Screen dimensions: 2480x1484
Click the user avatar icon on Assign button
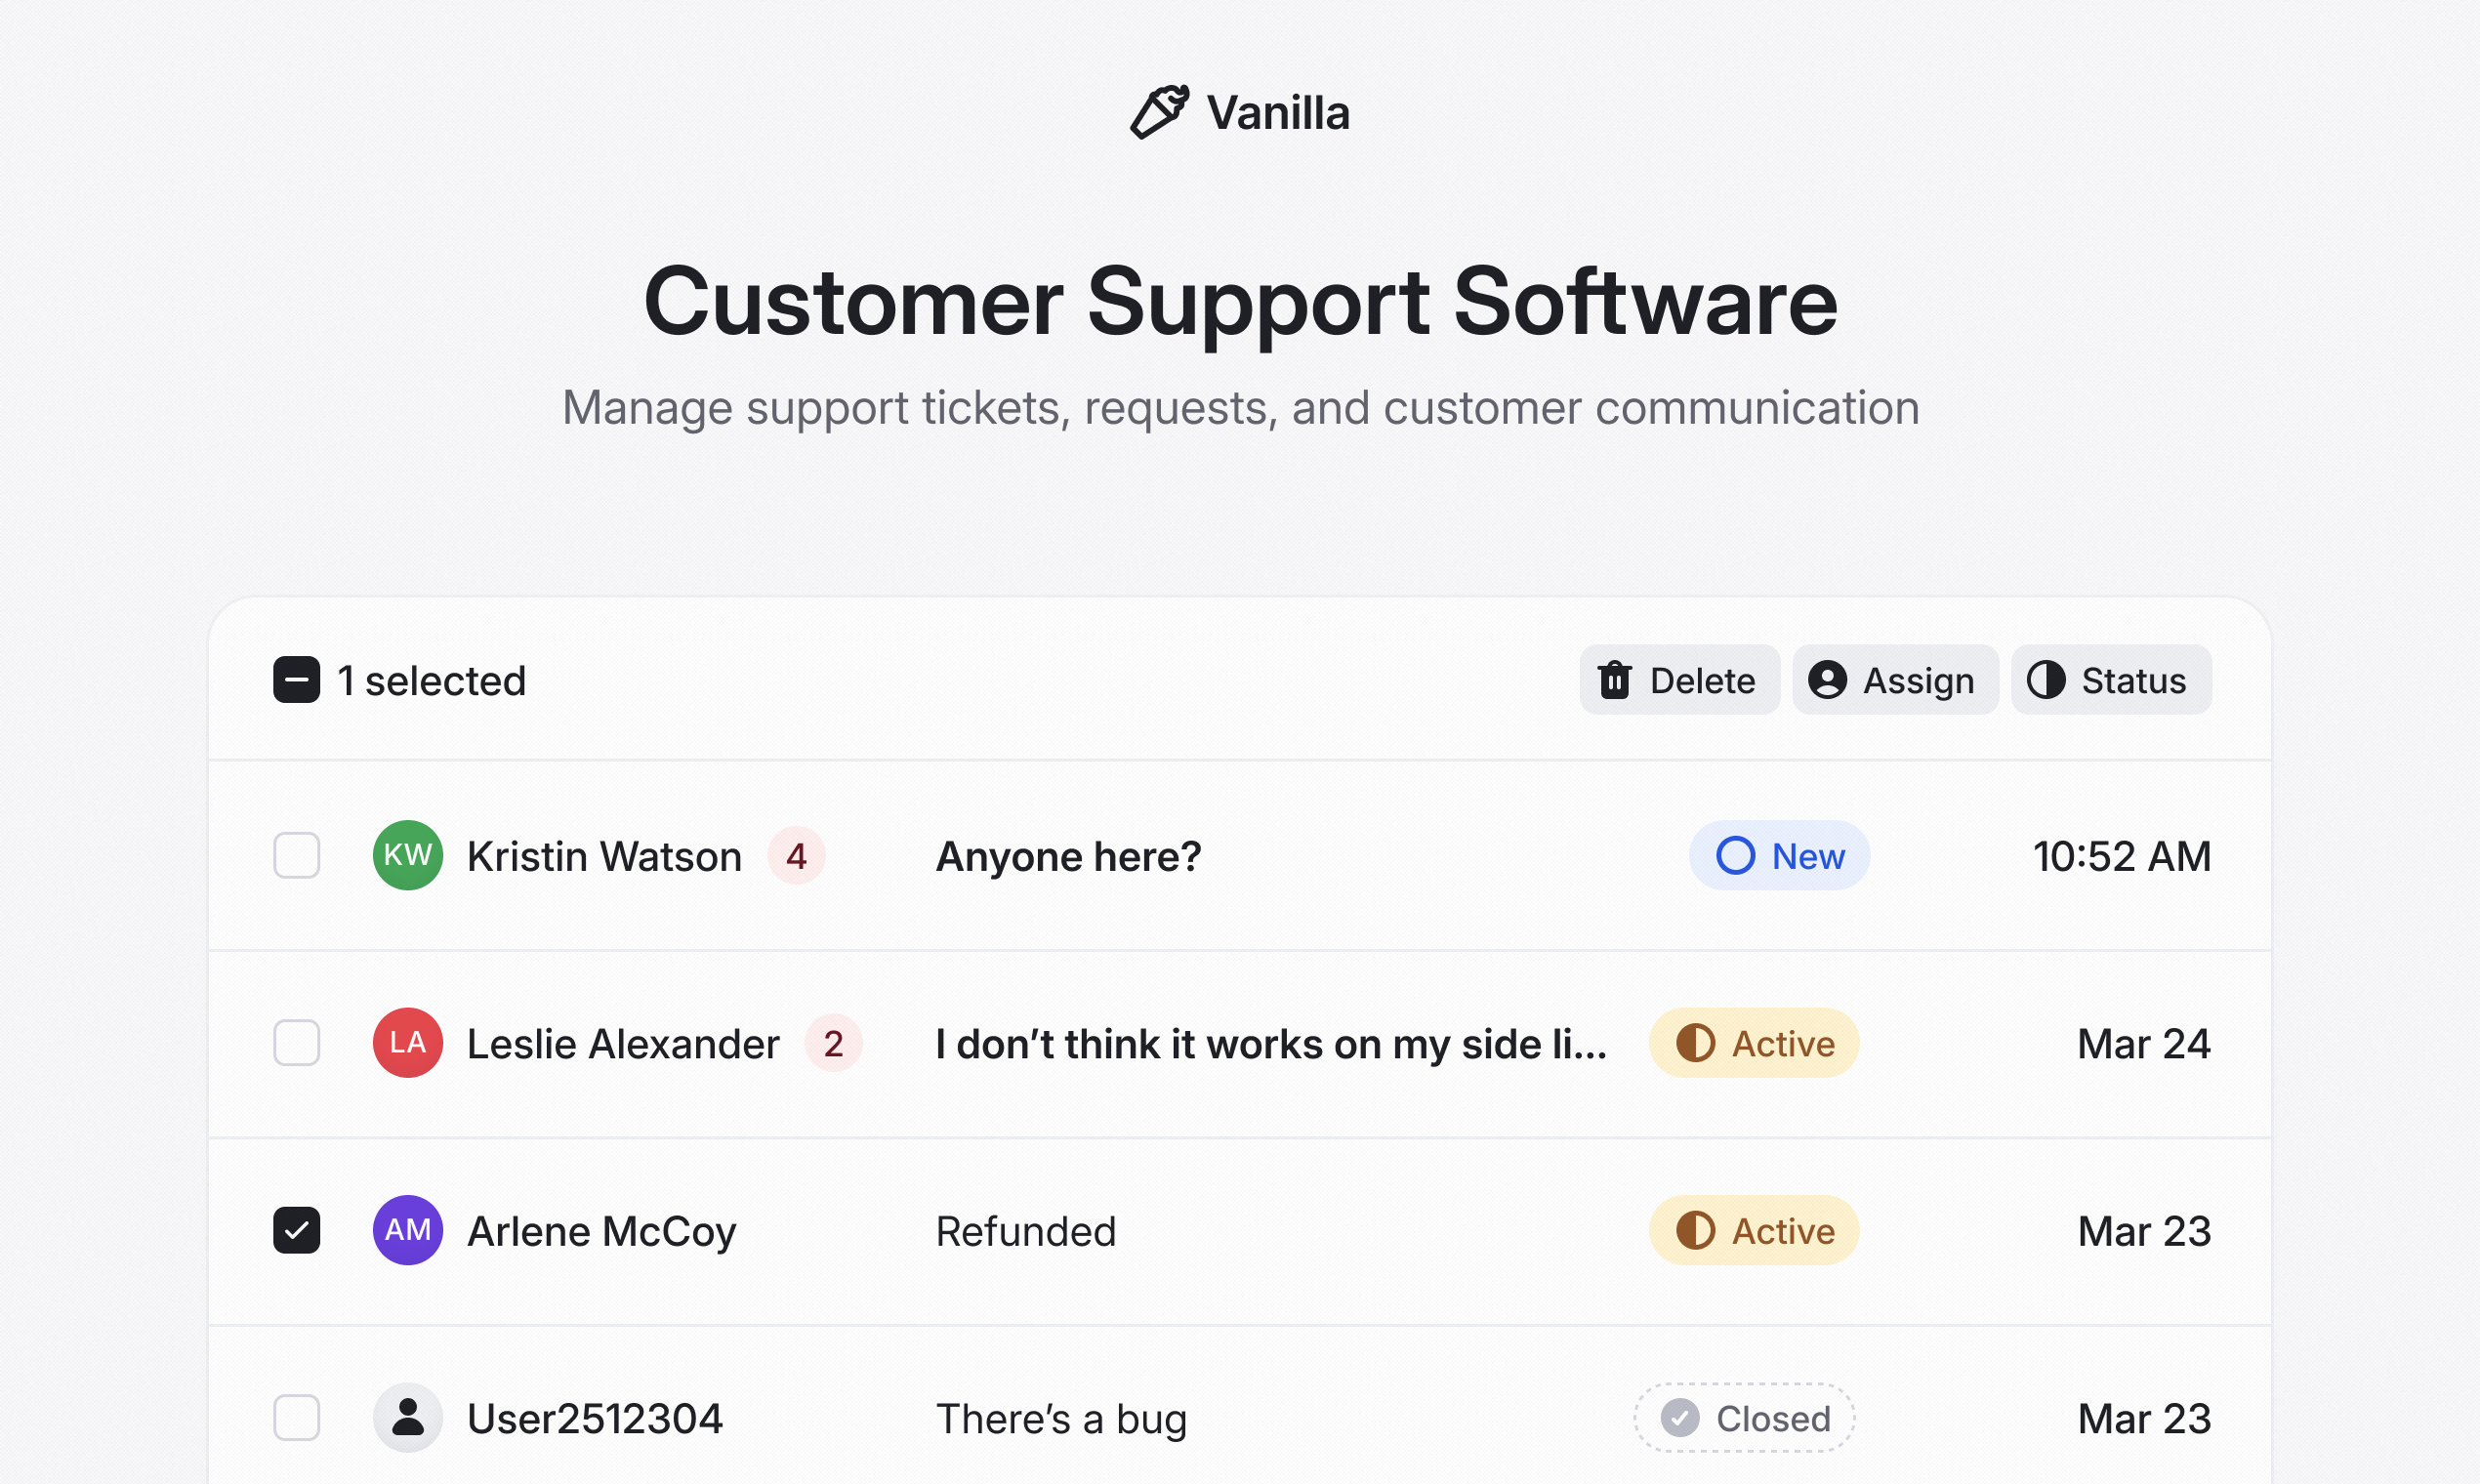pyautogui.click(x=1830, y=680)
